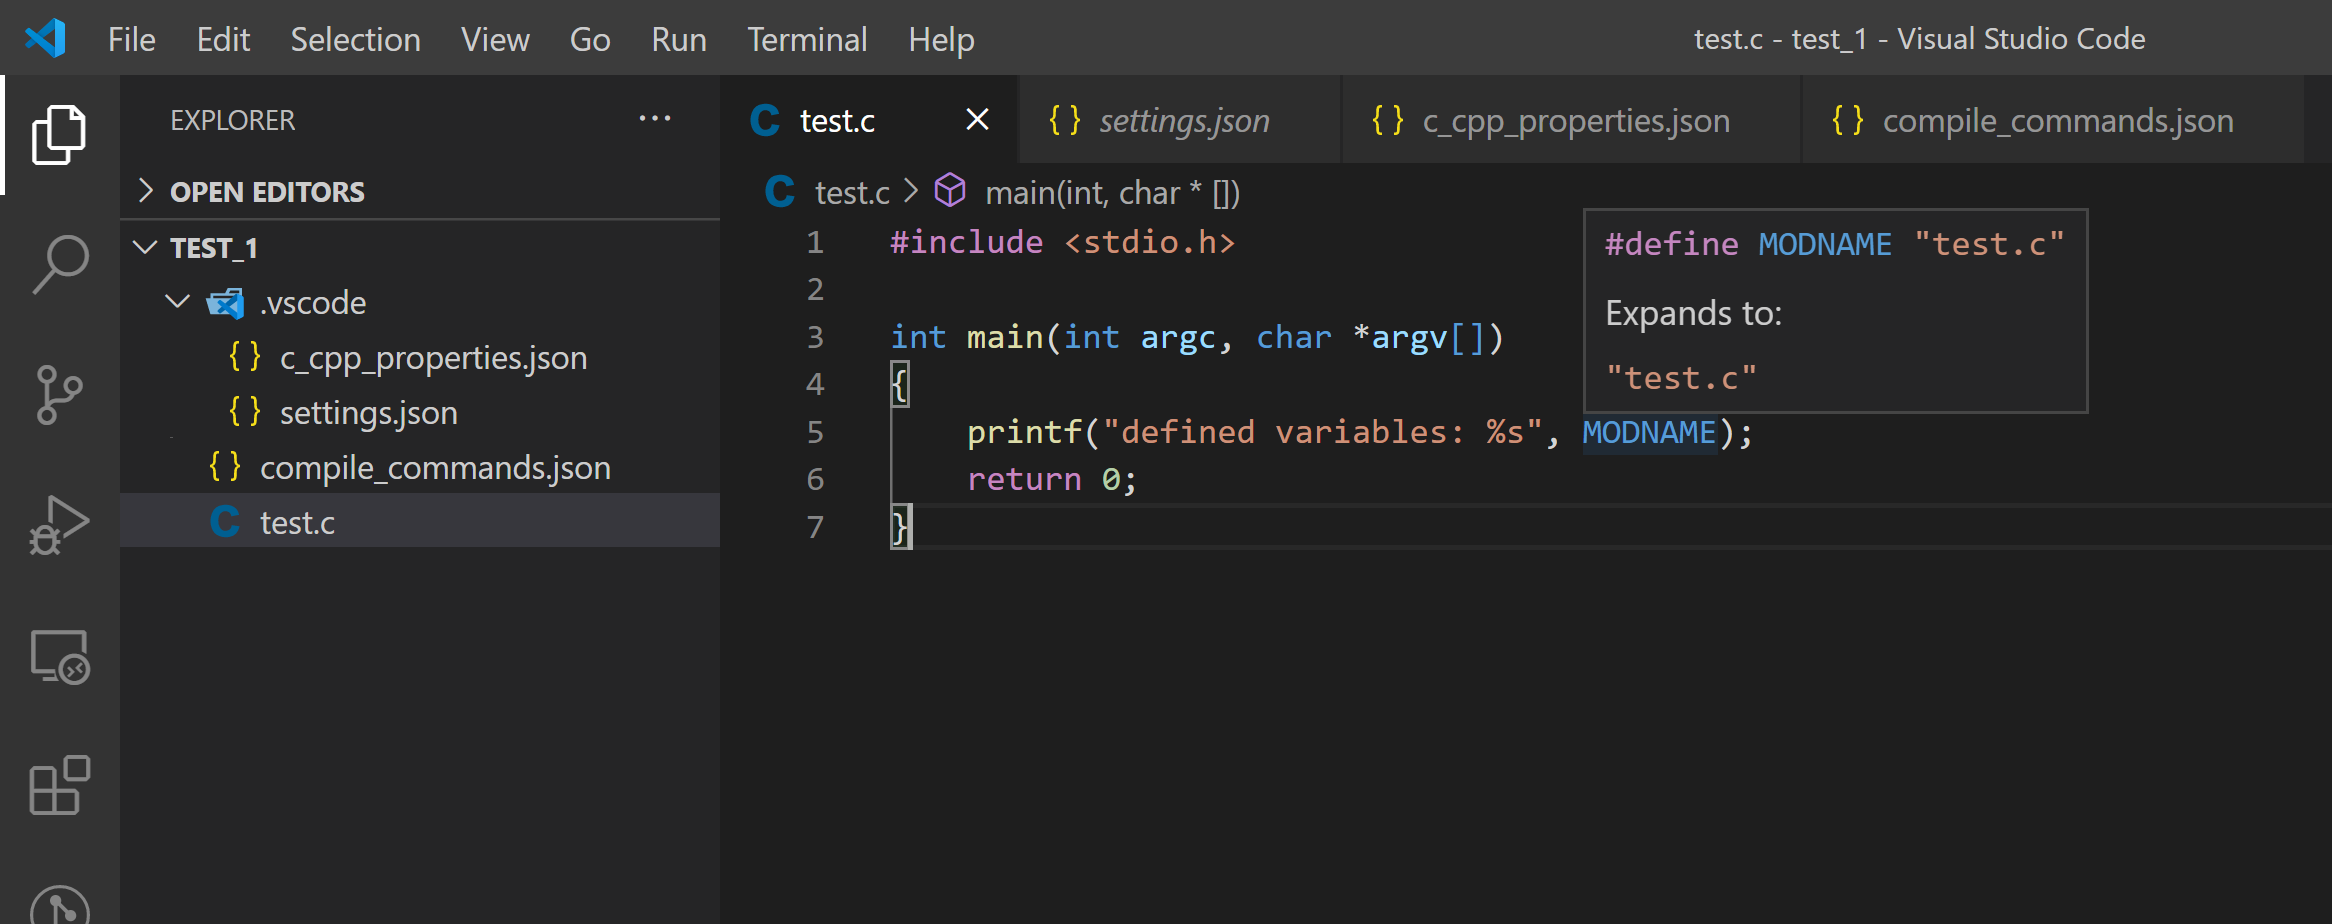2332x924 pixels.
Task: Open the Views and More Actions menu
Action: click(x=654, y=119)
